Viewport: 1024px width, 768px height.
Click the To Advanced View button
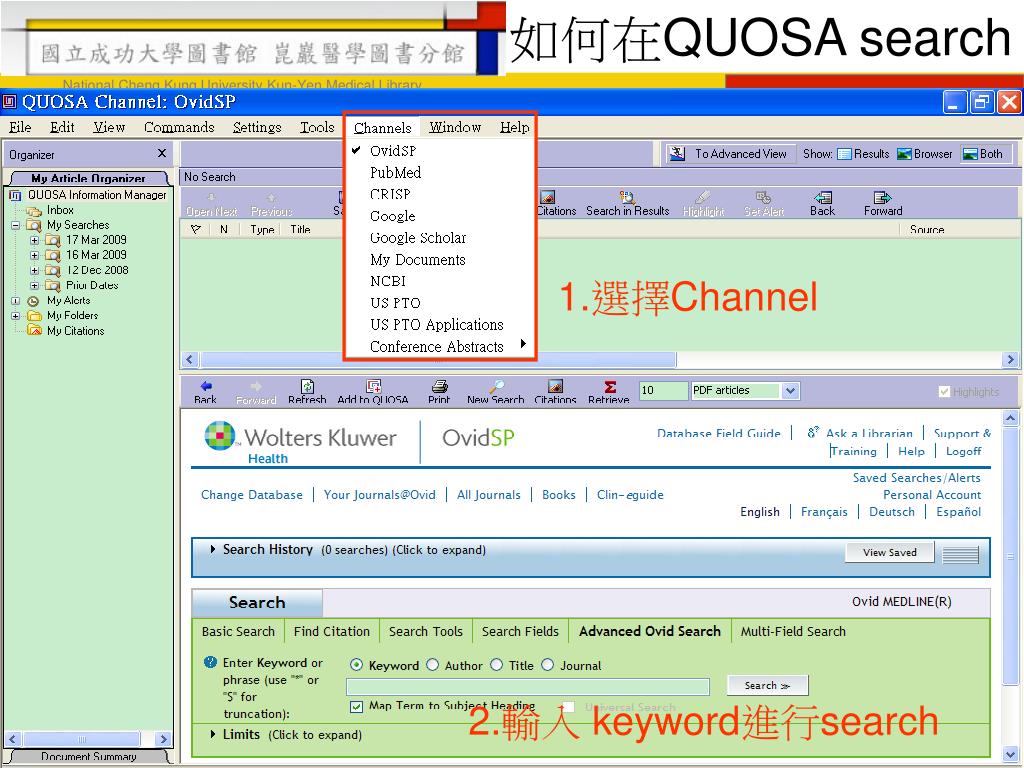(x=730, y=154)
